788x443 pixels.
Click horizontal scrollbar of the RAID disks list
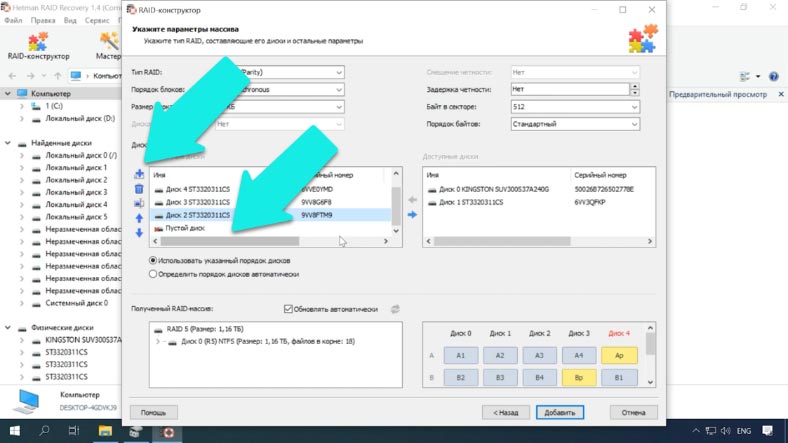(x=230, y=241)
